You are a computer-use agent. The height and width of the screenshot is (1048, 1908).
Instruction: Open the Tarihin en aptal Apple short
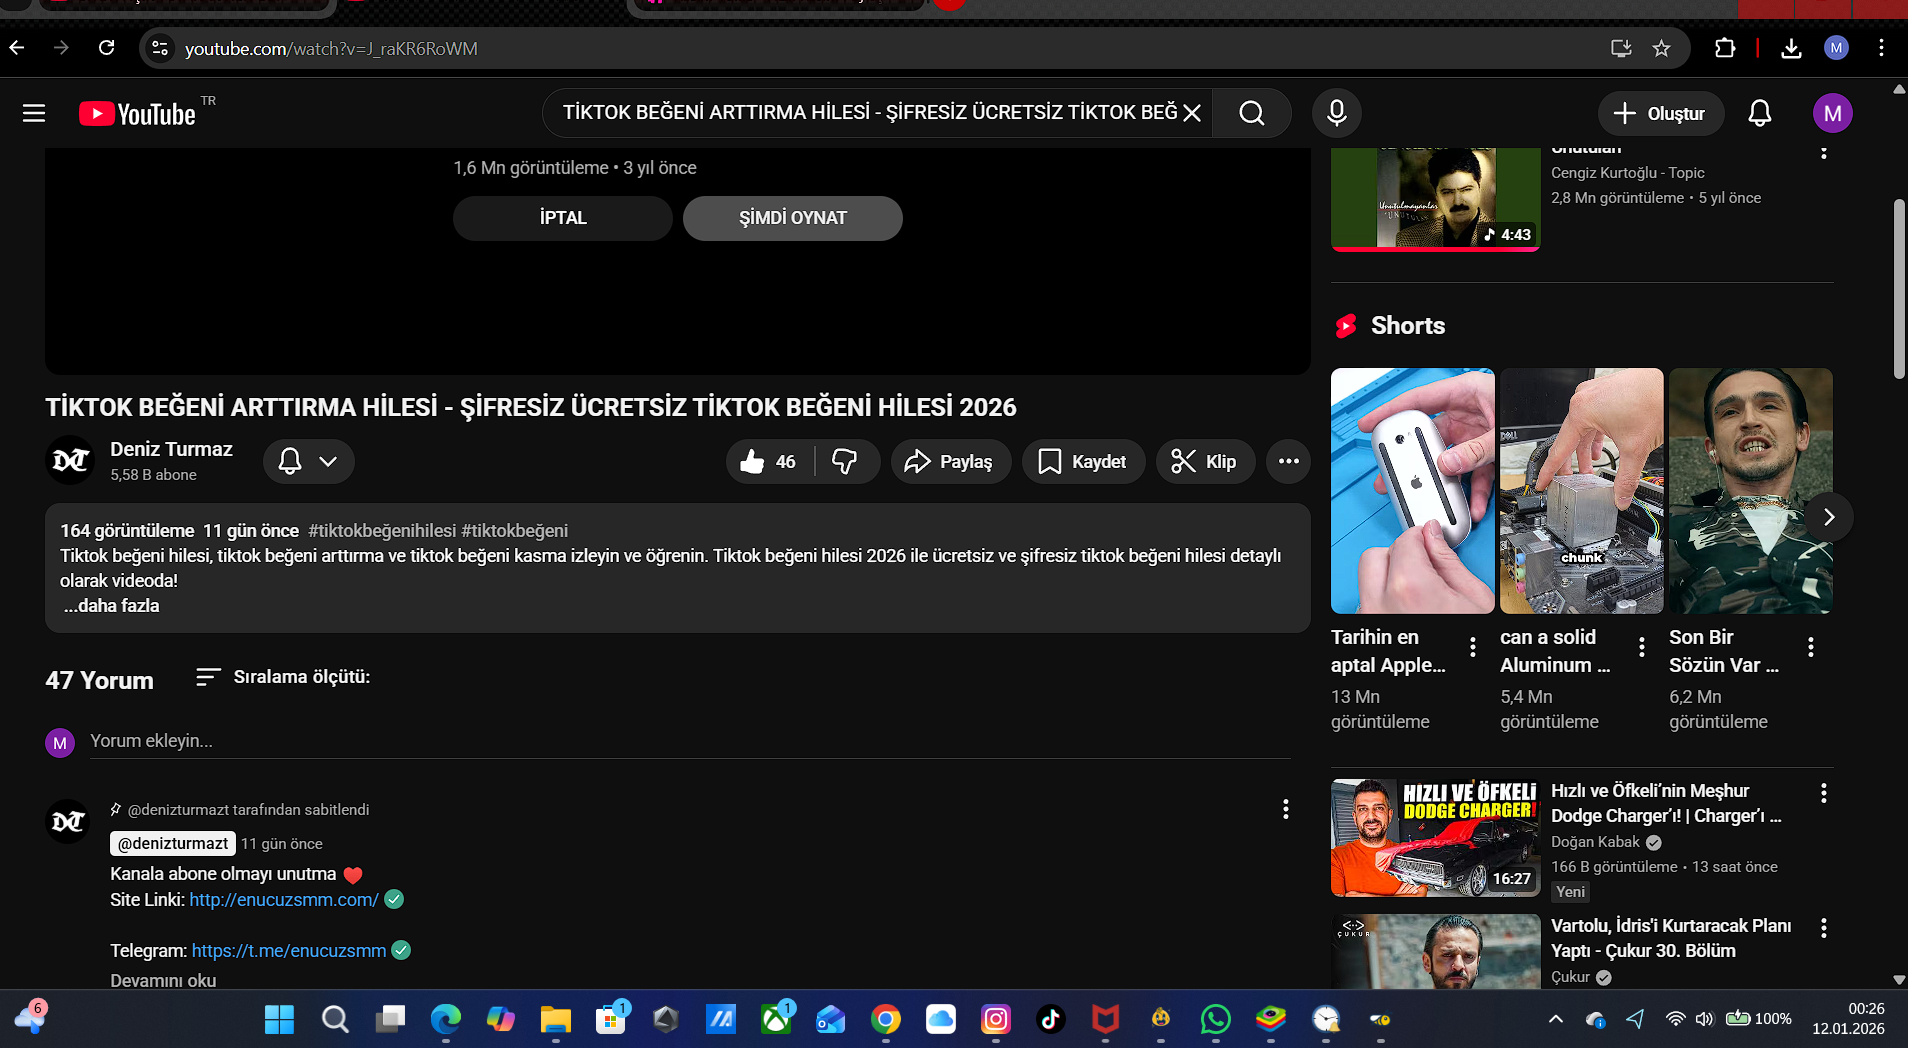pos(1413,491)
